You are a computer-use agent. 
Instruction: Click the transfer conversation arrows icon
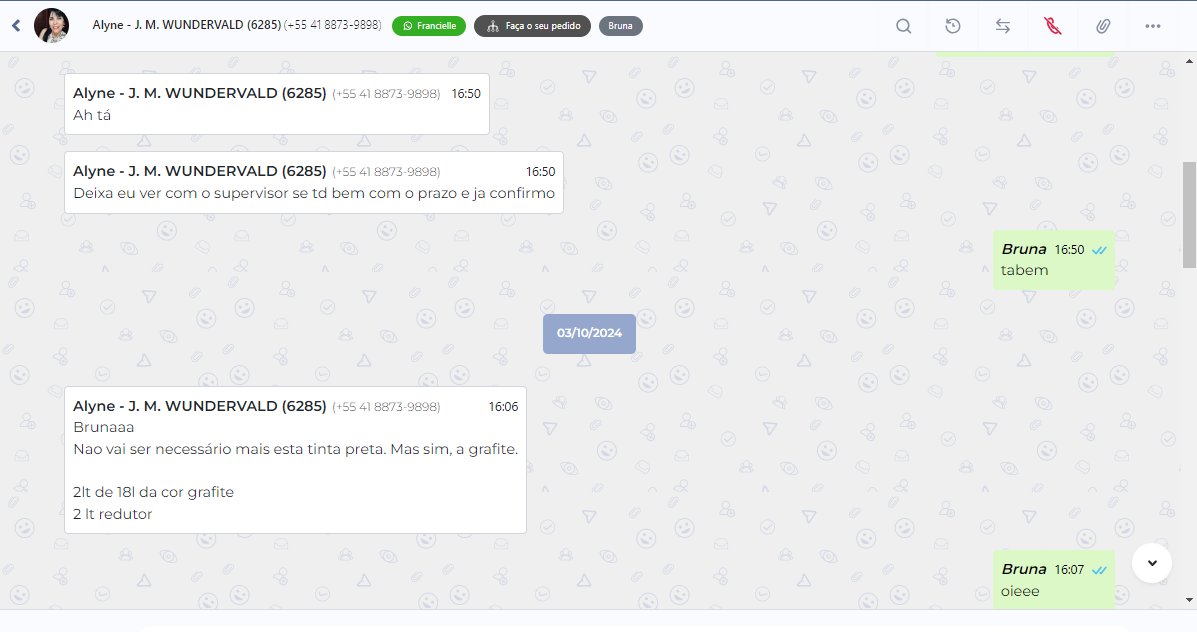[1003, 26]
